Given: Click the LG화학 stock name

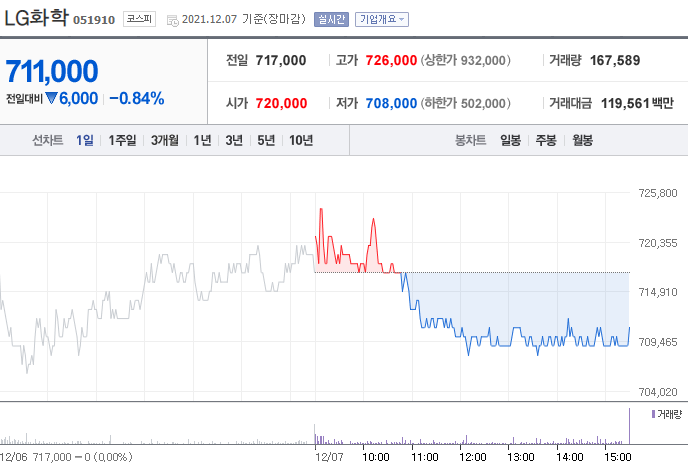Looking at the screenshot, I should click(x=36, y=18).
